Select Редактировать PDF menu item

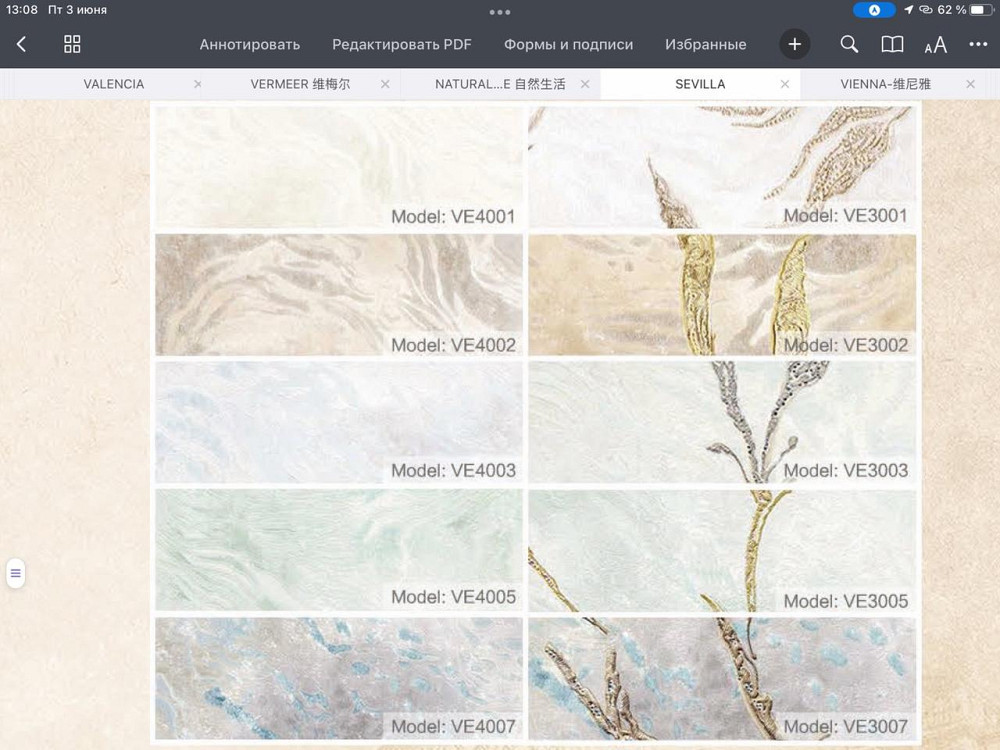pyautogui.click(x=402, y=44)
